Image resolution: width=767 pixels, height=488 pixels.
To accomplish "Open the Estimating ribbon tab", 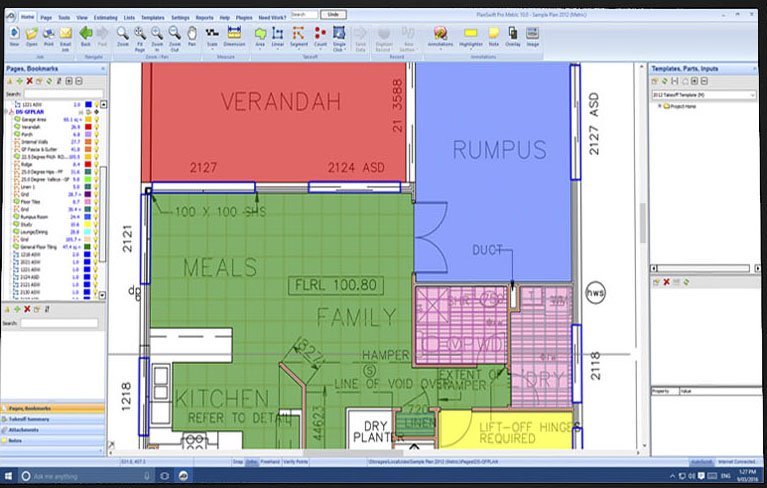I will pos(106,17).
